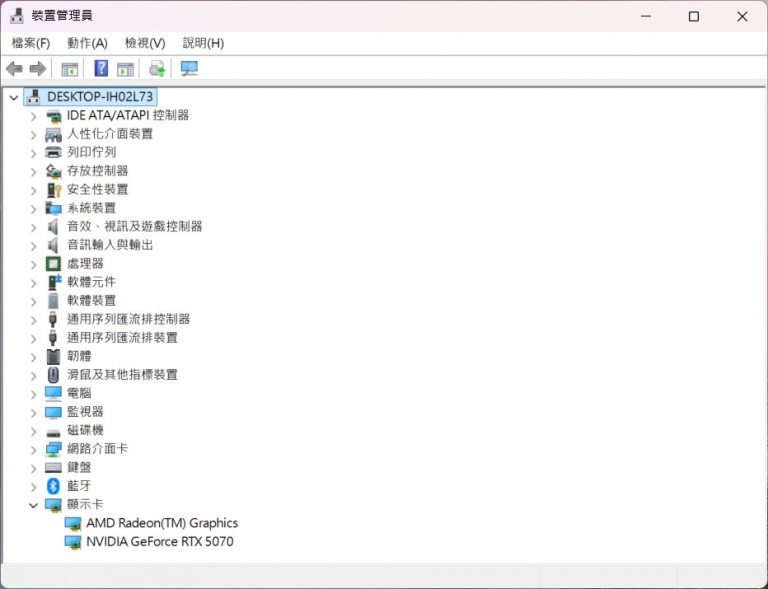Click the icon next to AMD Radeon(TM) Graphics

coord(73,524)
